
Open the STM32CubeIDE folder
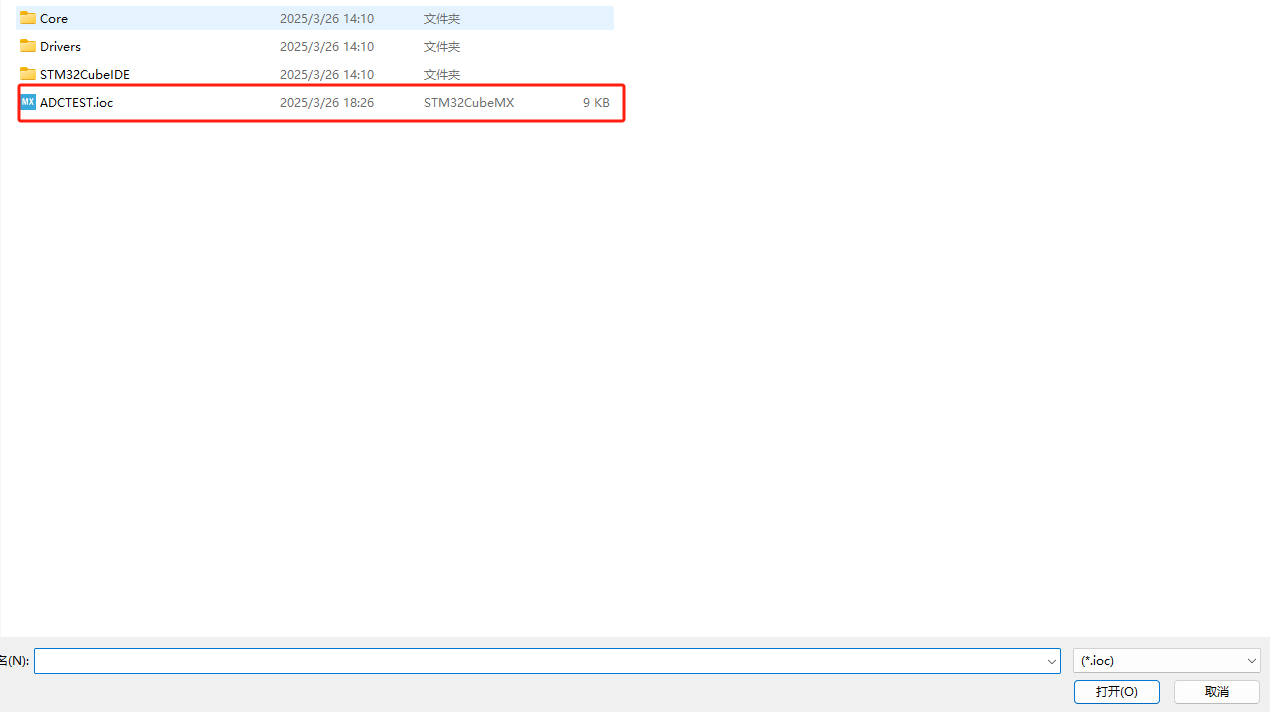84,74
